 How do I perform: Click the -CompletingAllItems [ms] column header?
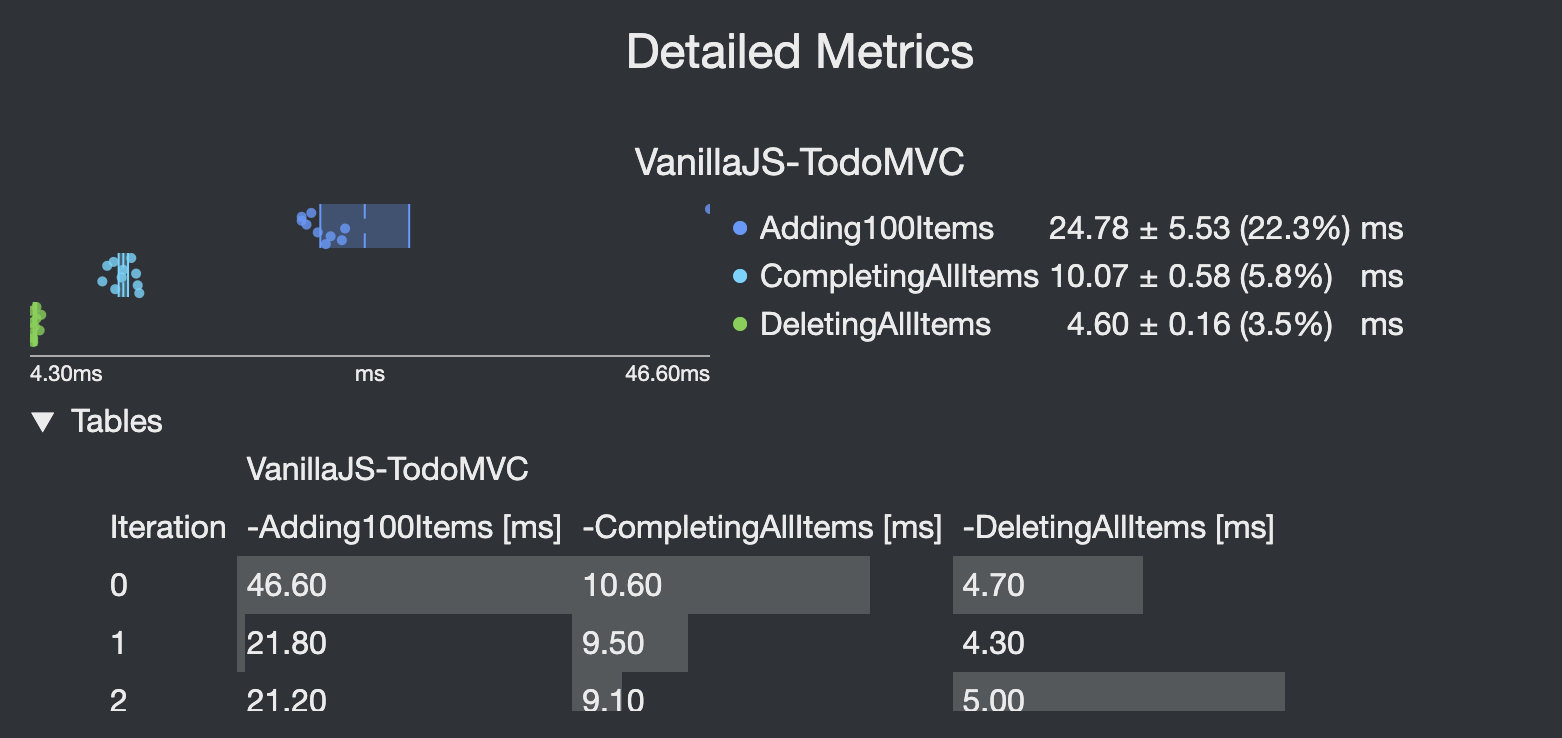tap(762, 527)
